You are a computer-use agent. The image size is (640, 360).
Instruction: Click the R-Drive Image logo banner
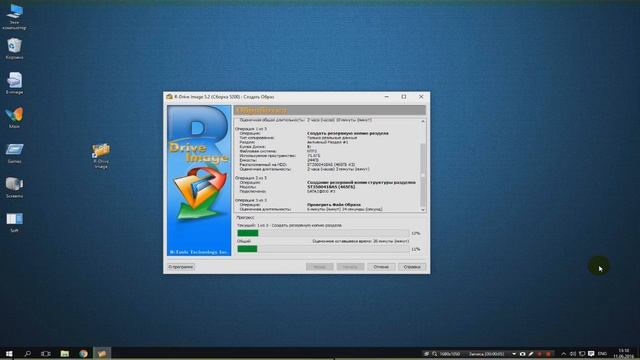[199, 180]
